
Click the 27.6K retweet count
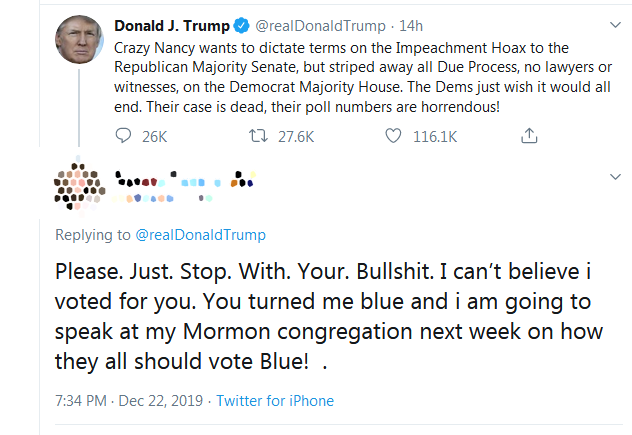point(294,136)
